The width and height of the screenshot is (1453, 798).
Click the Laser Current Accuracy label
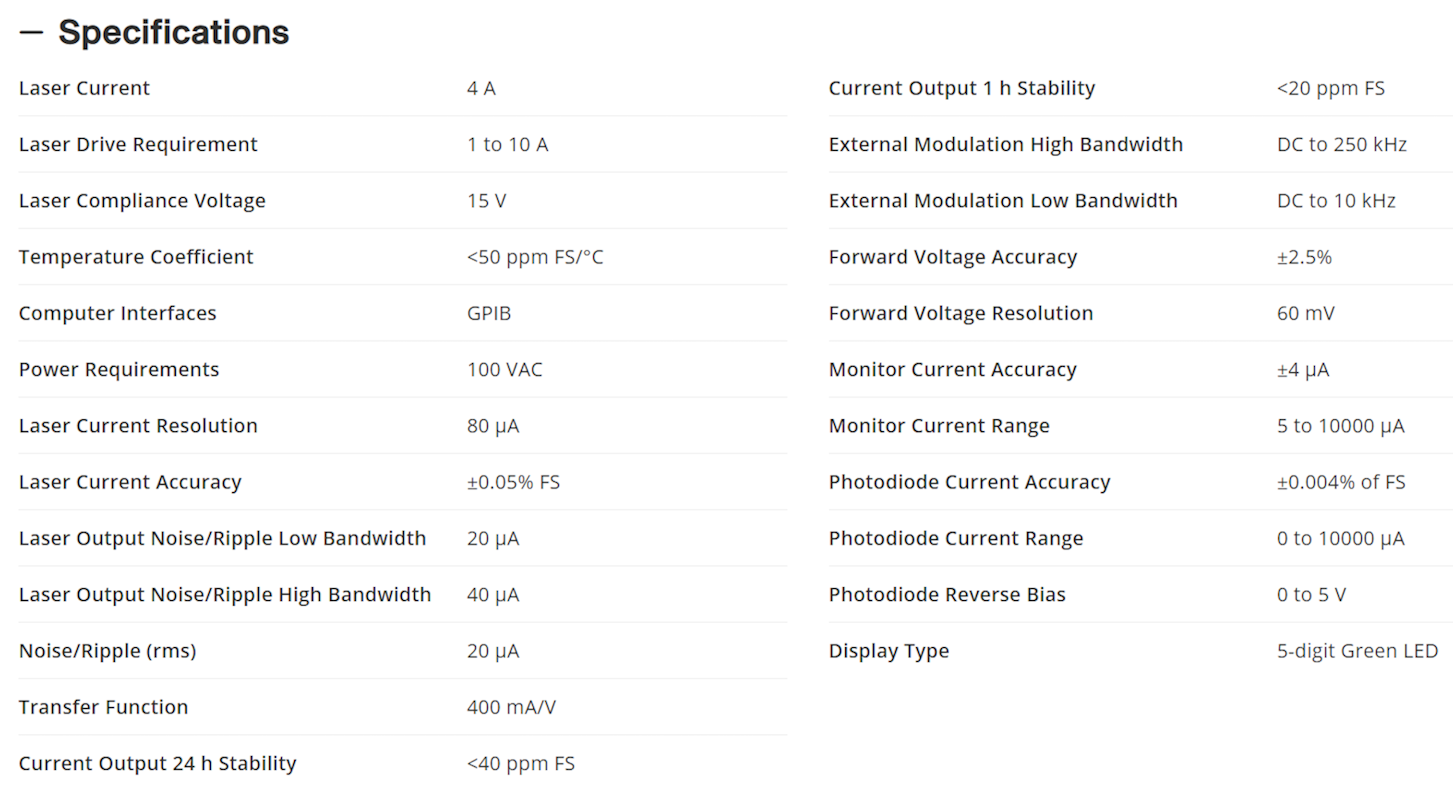point(130,482)
